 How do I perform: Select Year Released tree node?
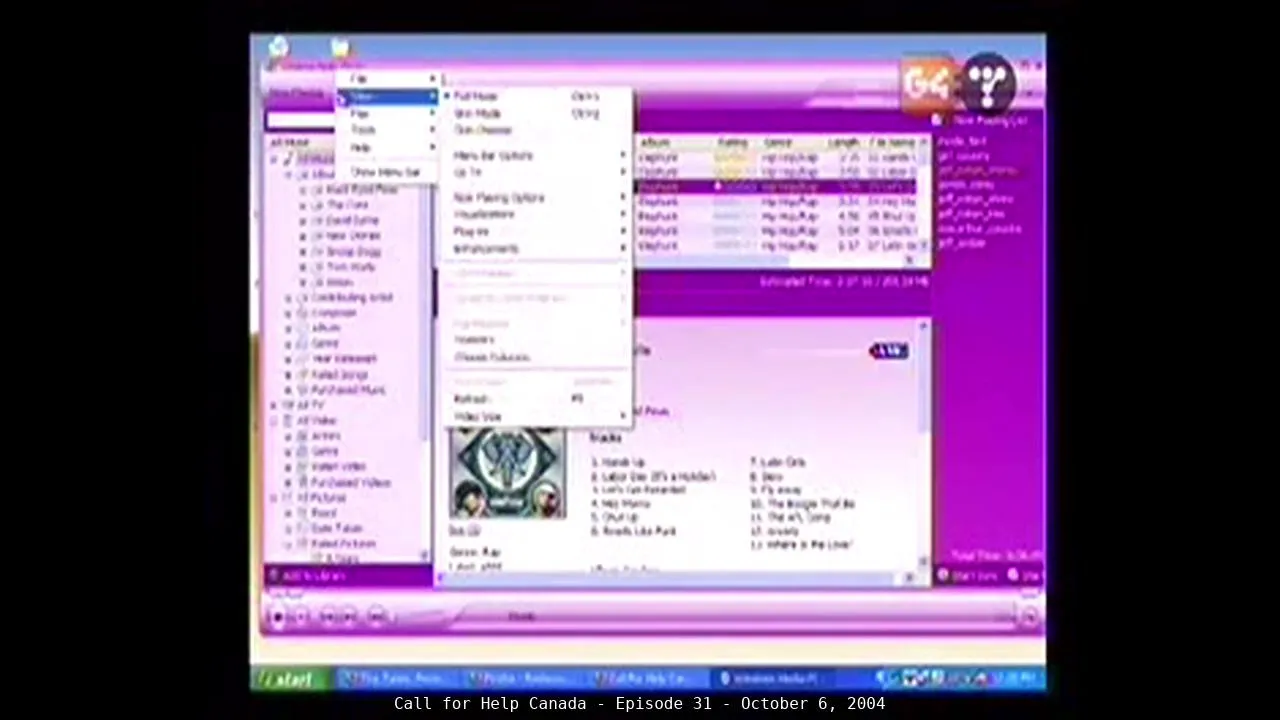click(344, 359)
